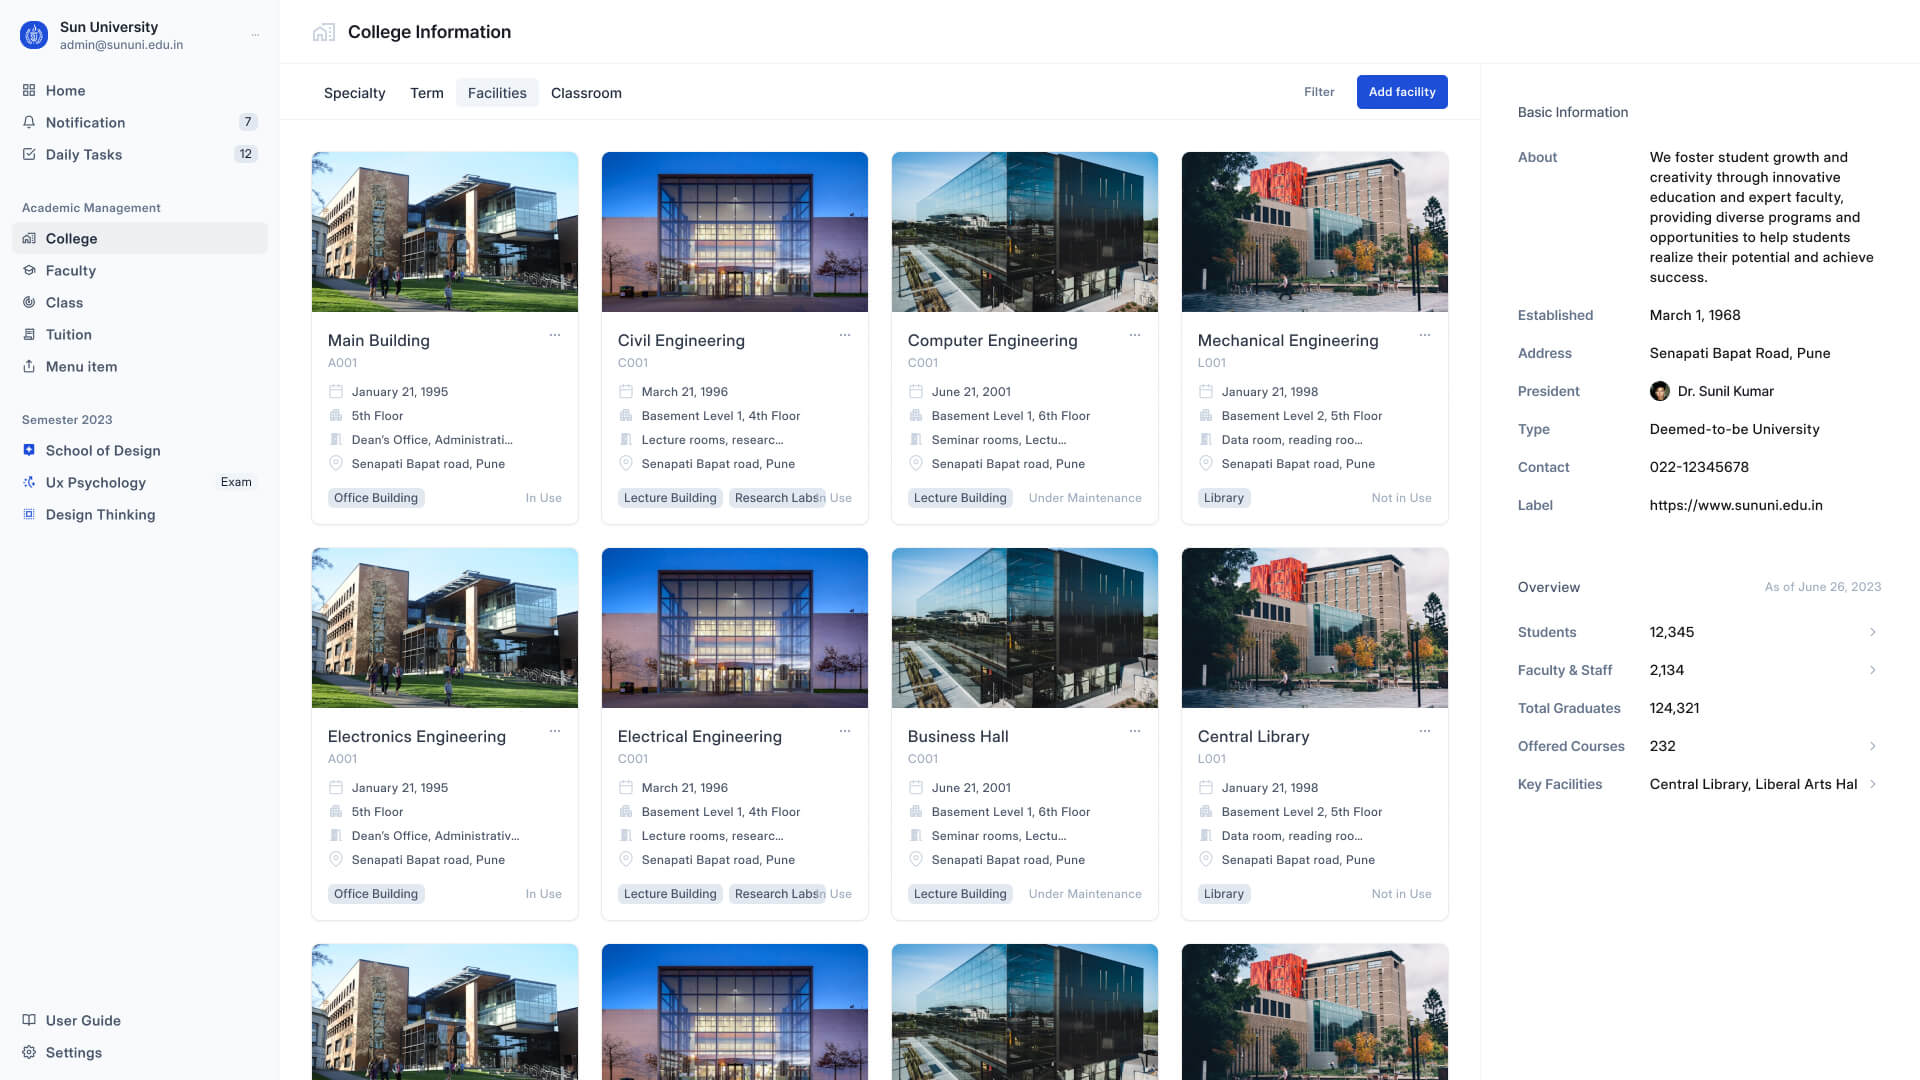Screen dimensions: 1920x1080
Task: Open the Central Library building photo
Action: [1315, 628]
